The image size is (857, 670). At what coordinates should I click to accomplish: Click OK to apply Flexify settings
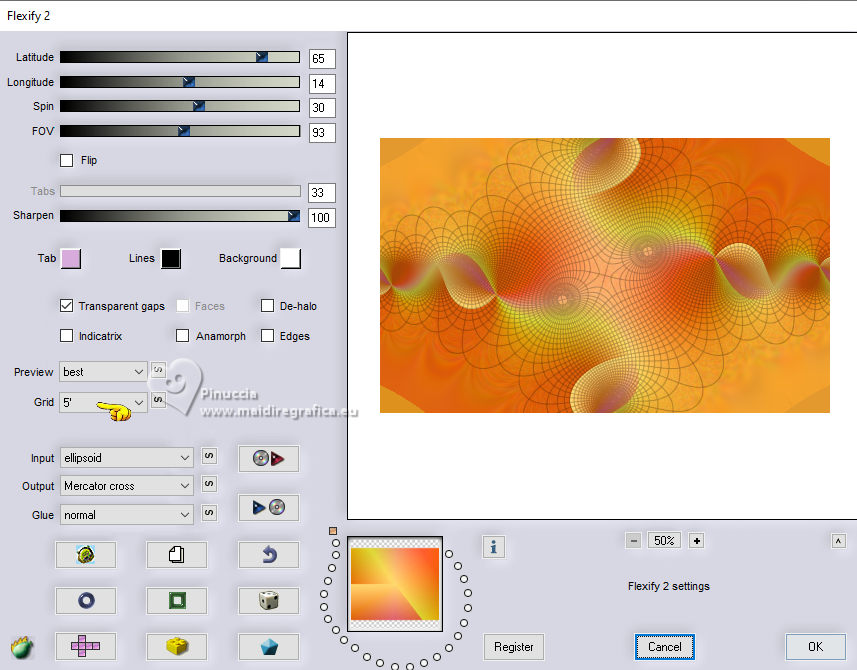pyautogui.click(x=815, y=647)
